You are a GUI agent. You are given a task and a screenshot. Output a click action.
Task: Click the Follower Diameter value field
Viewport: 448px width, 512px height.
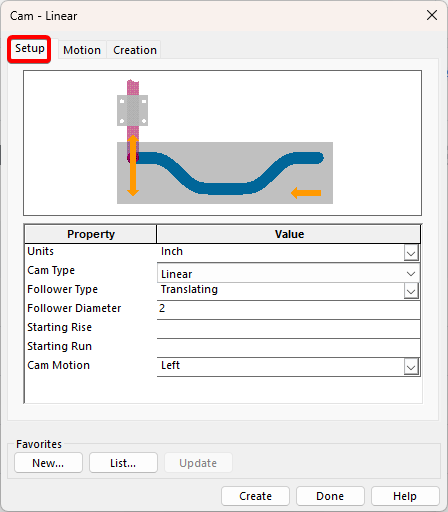pos(288,309)
